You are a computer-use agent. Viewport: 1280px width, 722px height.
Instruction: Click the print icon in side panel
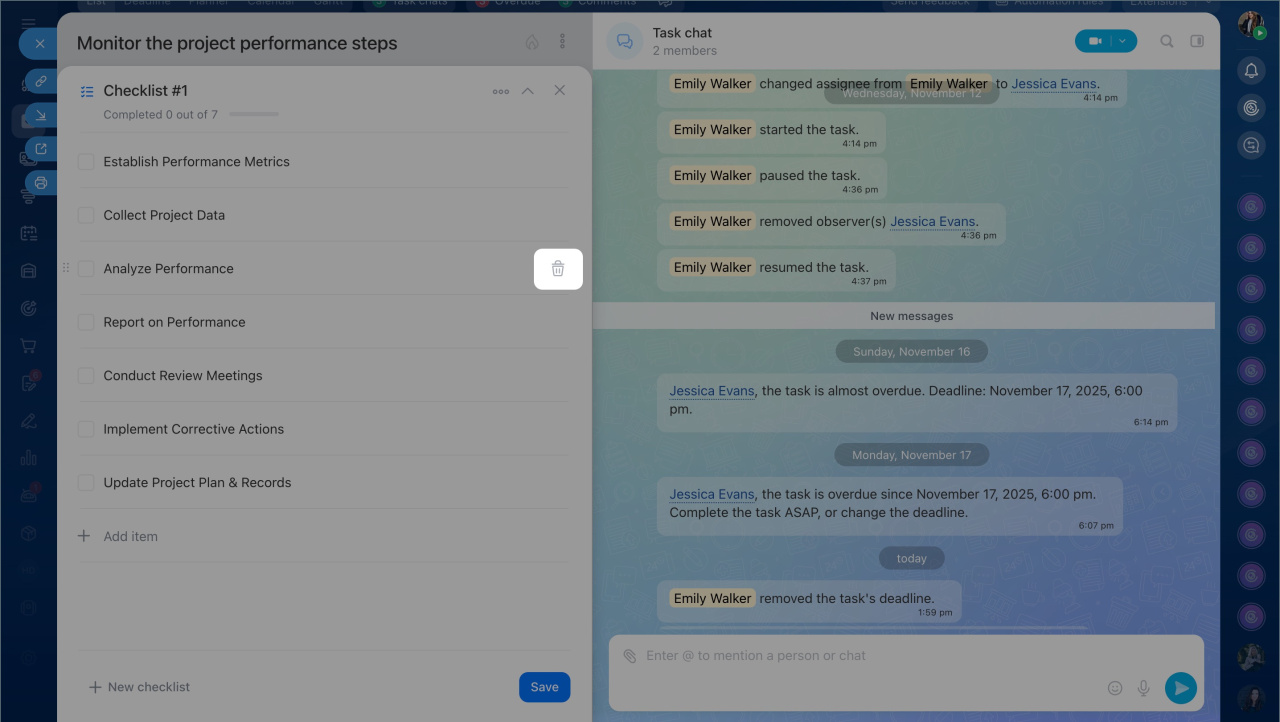click(41, 182)
